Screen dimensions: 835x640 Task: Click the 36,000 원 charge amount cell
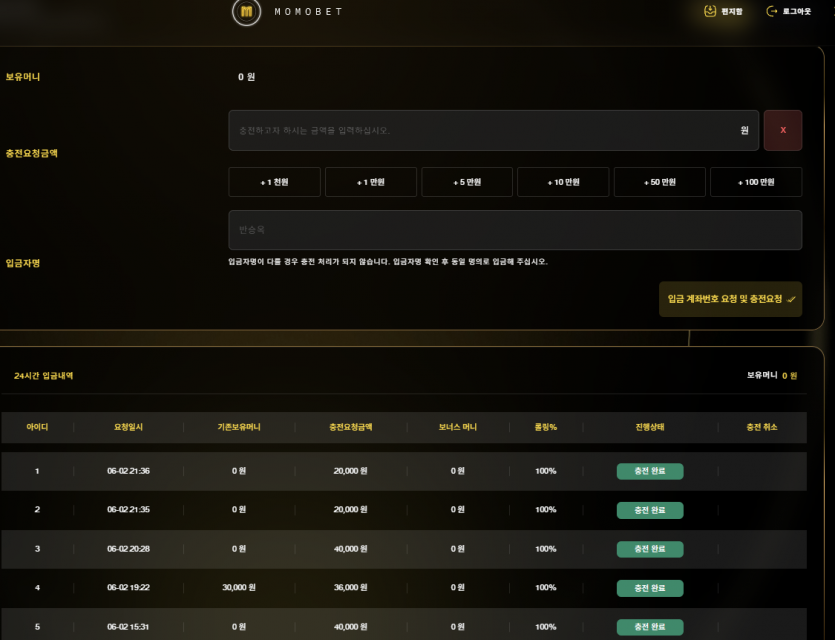coord(350,588)
